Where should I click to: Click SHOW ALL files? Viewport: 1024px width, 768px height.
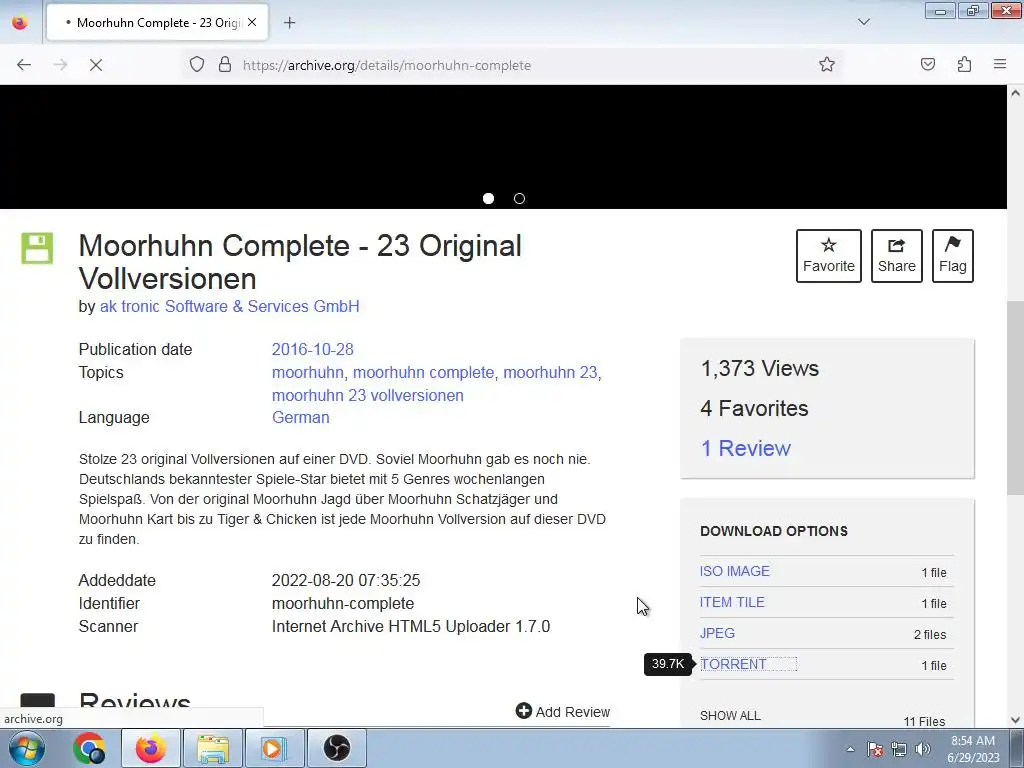click(730, 716)
